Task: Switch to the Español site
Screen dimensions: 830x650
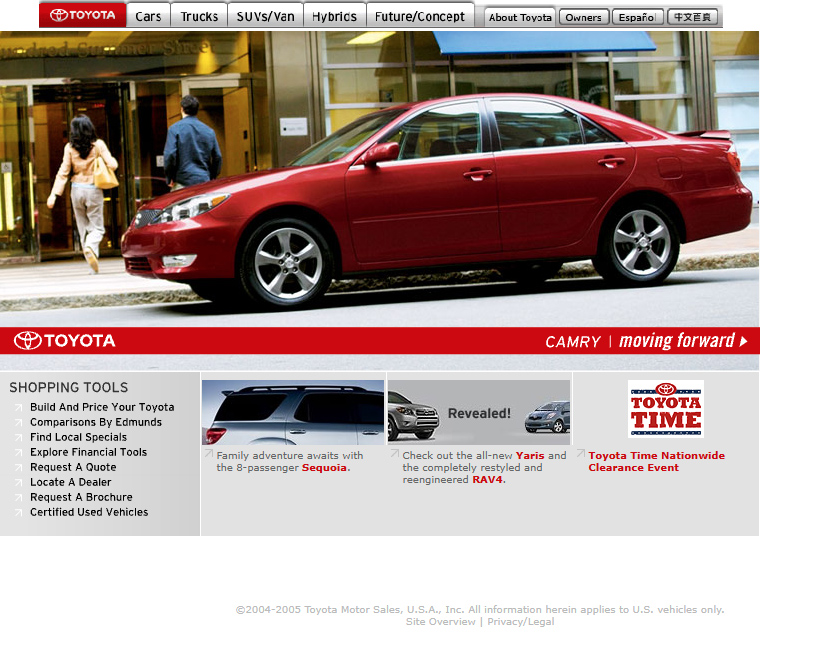Action: point(637,17)
